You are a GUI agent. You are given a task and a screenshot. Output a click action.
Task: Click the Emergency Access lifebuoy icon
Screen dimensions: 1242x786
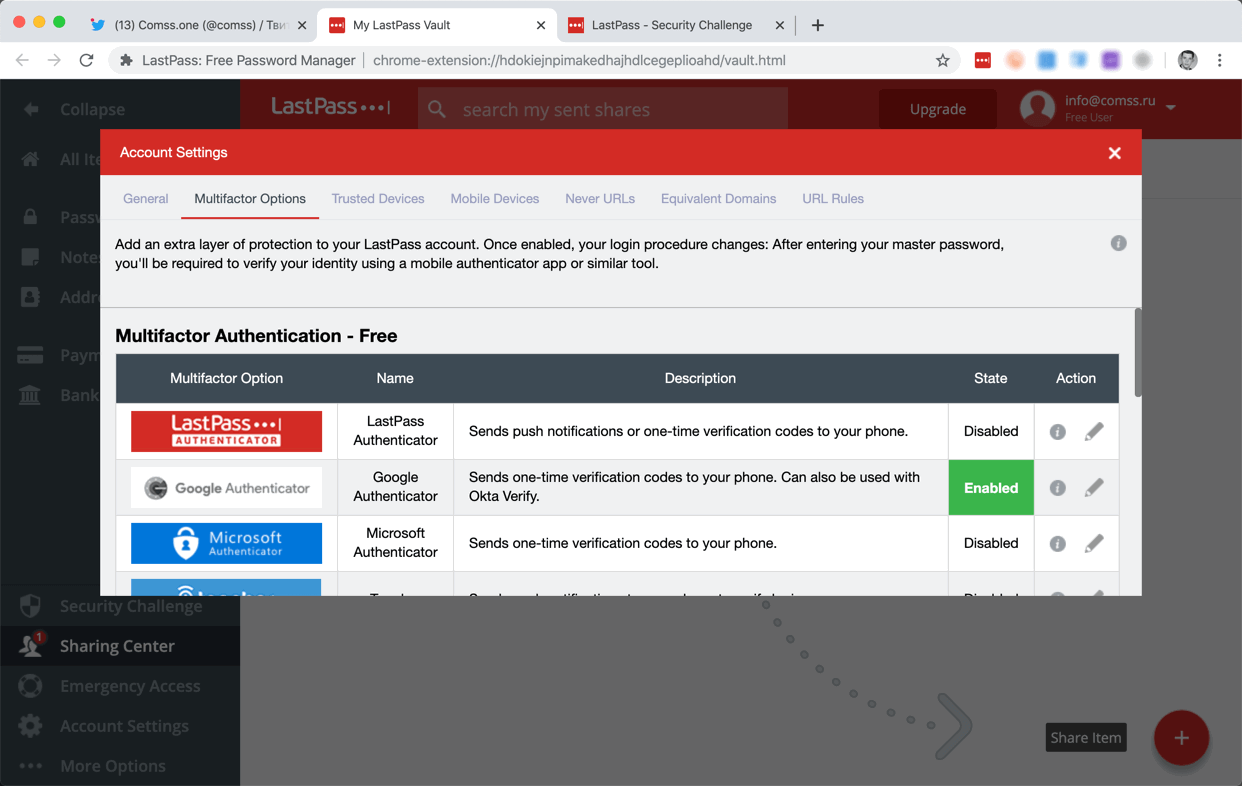pyautogui.click(x=30, y=686)
